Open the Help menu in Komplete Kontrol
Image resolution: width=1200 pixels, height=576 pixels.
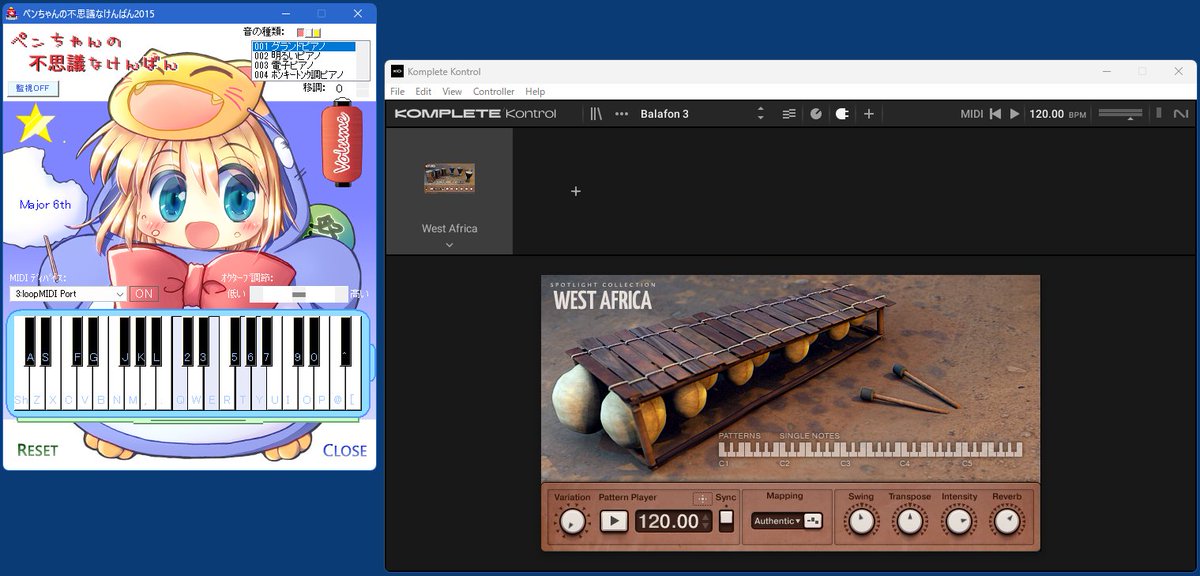point(536,92)
